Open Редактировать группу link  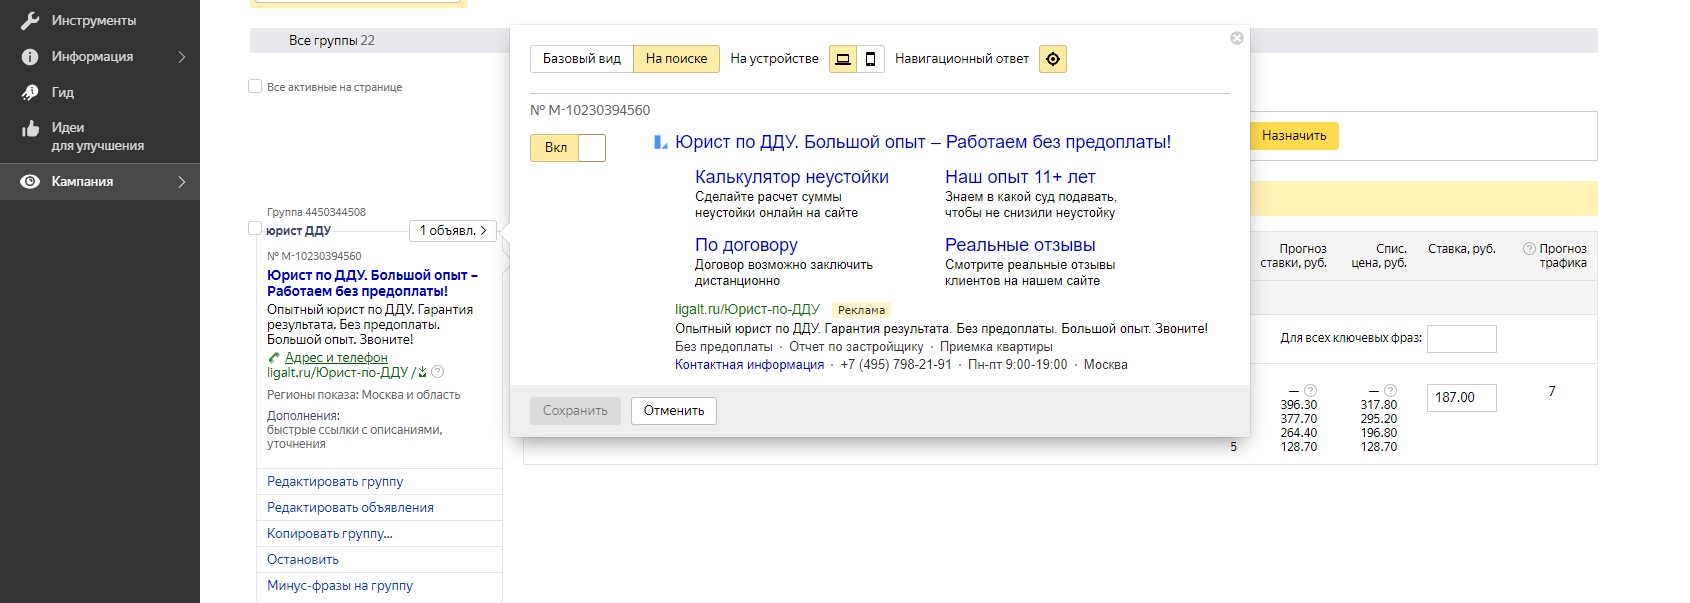335,482
